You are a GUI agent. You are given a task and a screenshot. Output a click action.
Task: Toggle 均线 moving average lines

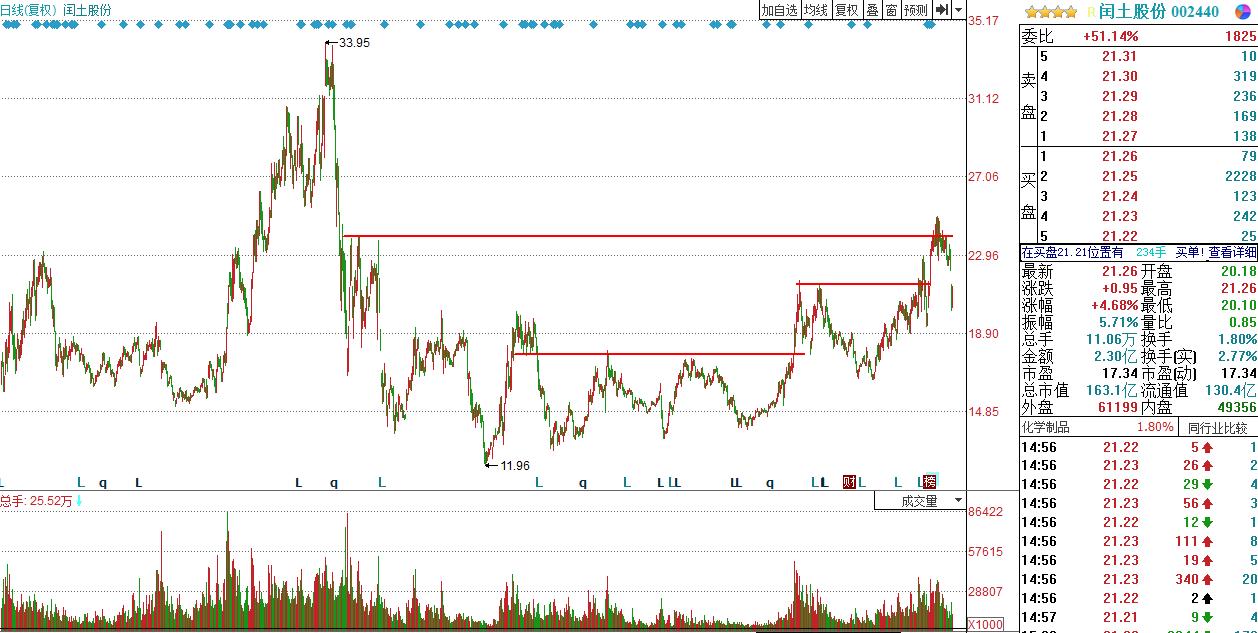816,10
